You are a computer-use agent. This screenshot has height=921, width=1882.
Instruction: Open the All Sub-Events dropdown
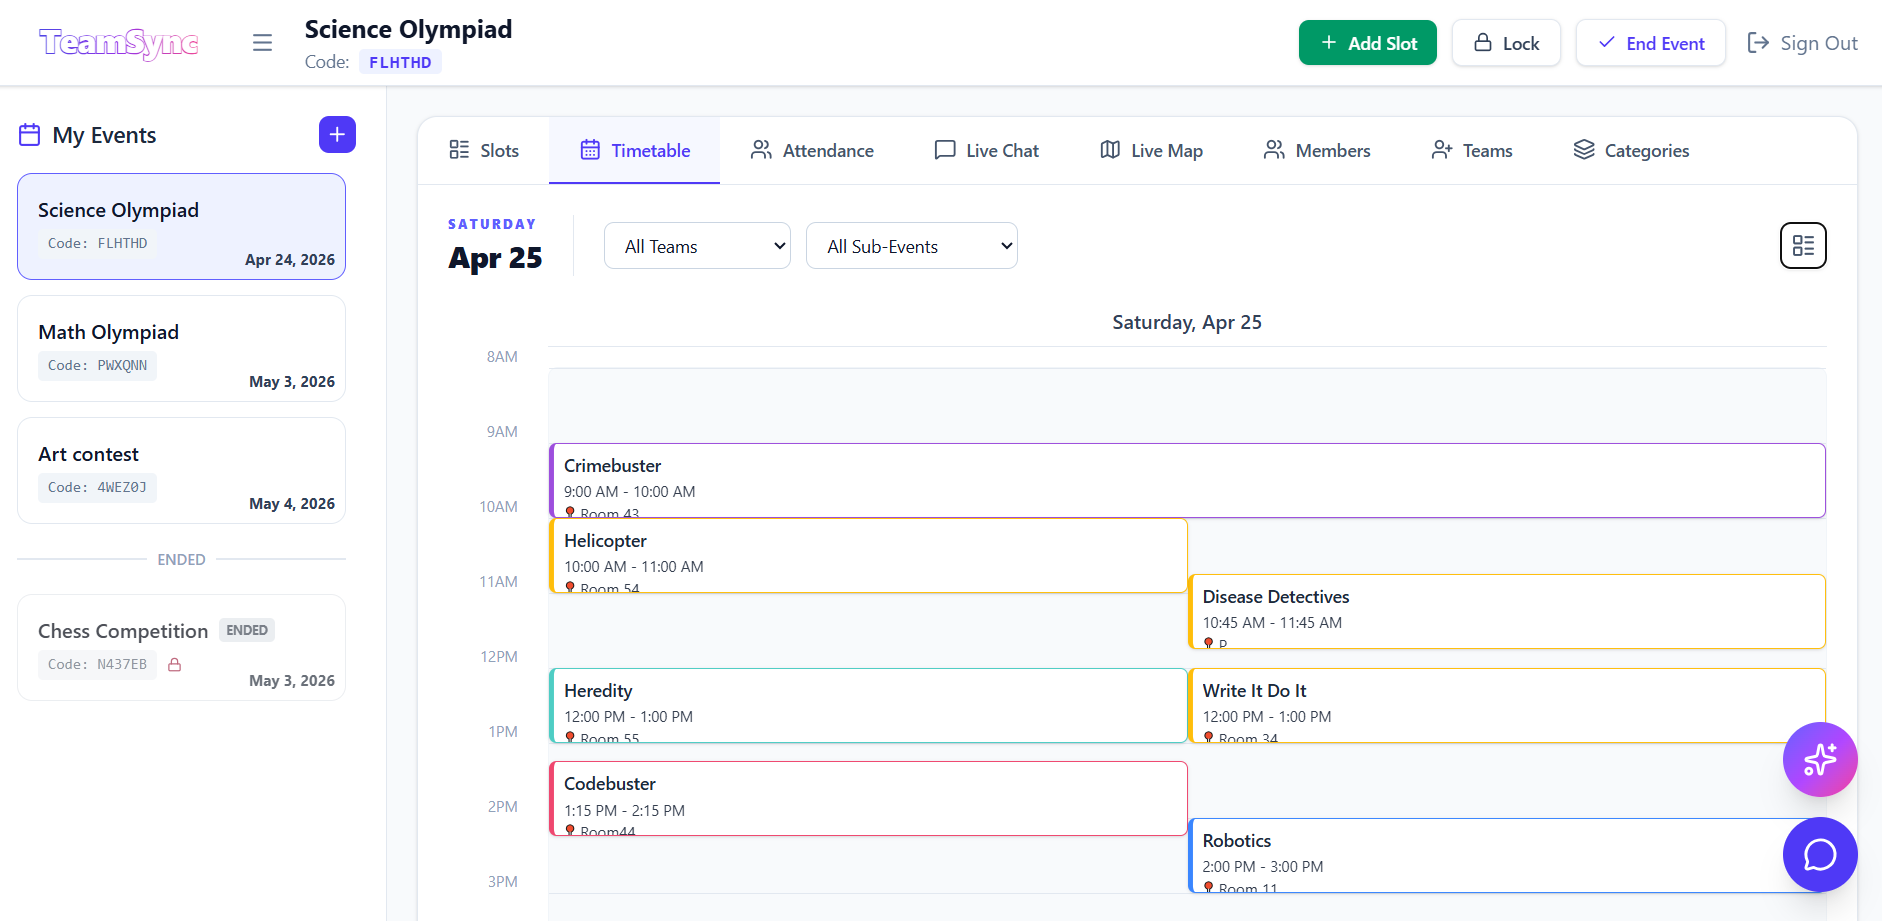tap(912, 246)
